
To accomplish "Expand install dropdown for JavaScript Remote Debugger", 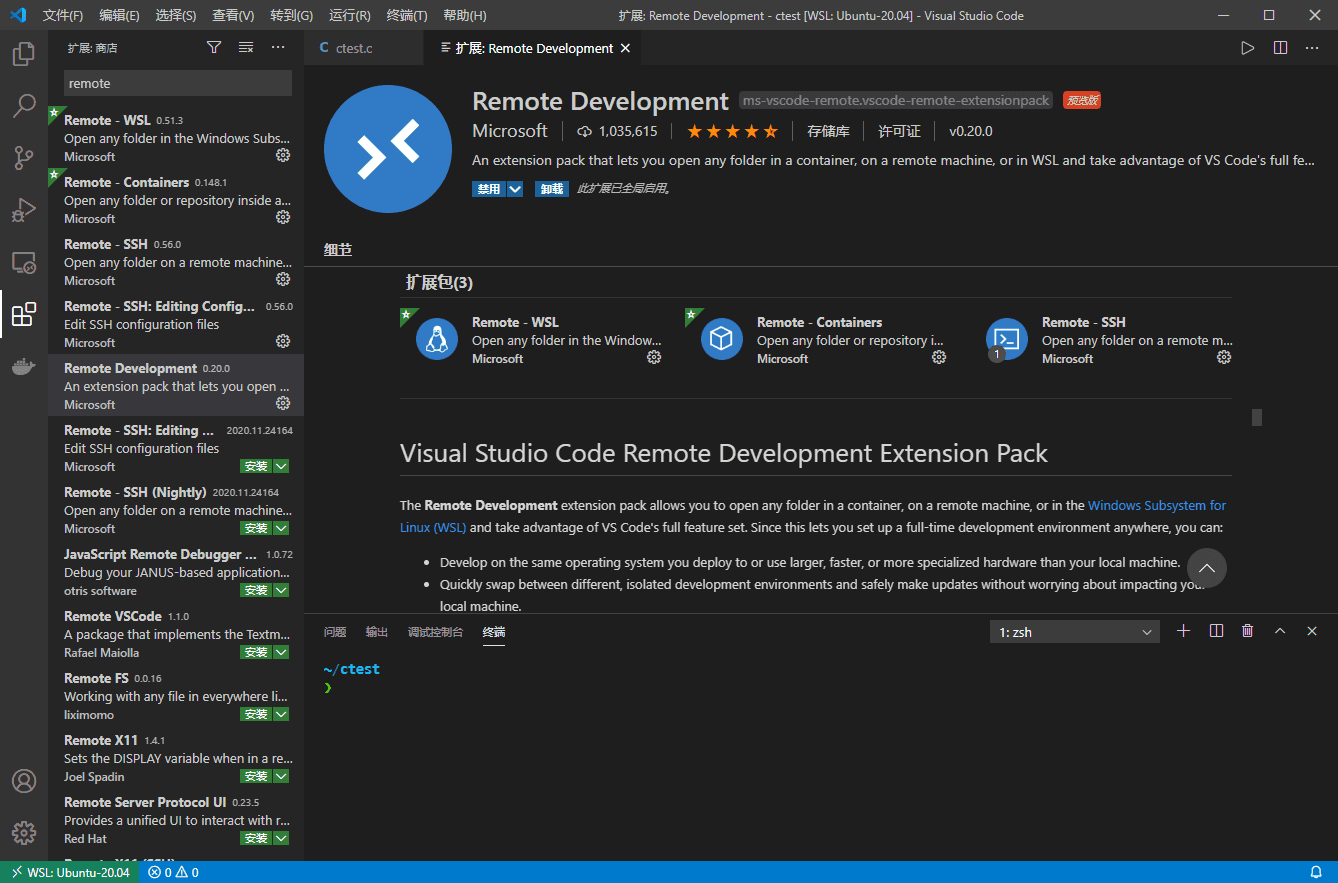I will (x=281, y=590).
